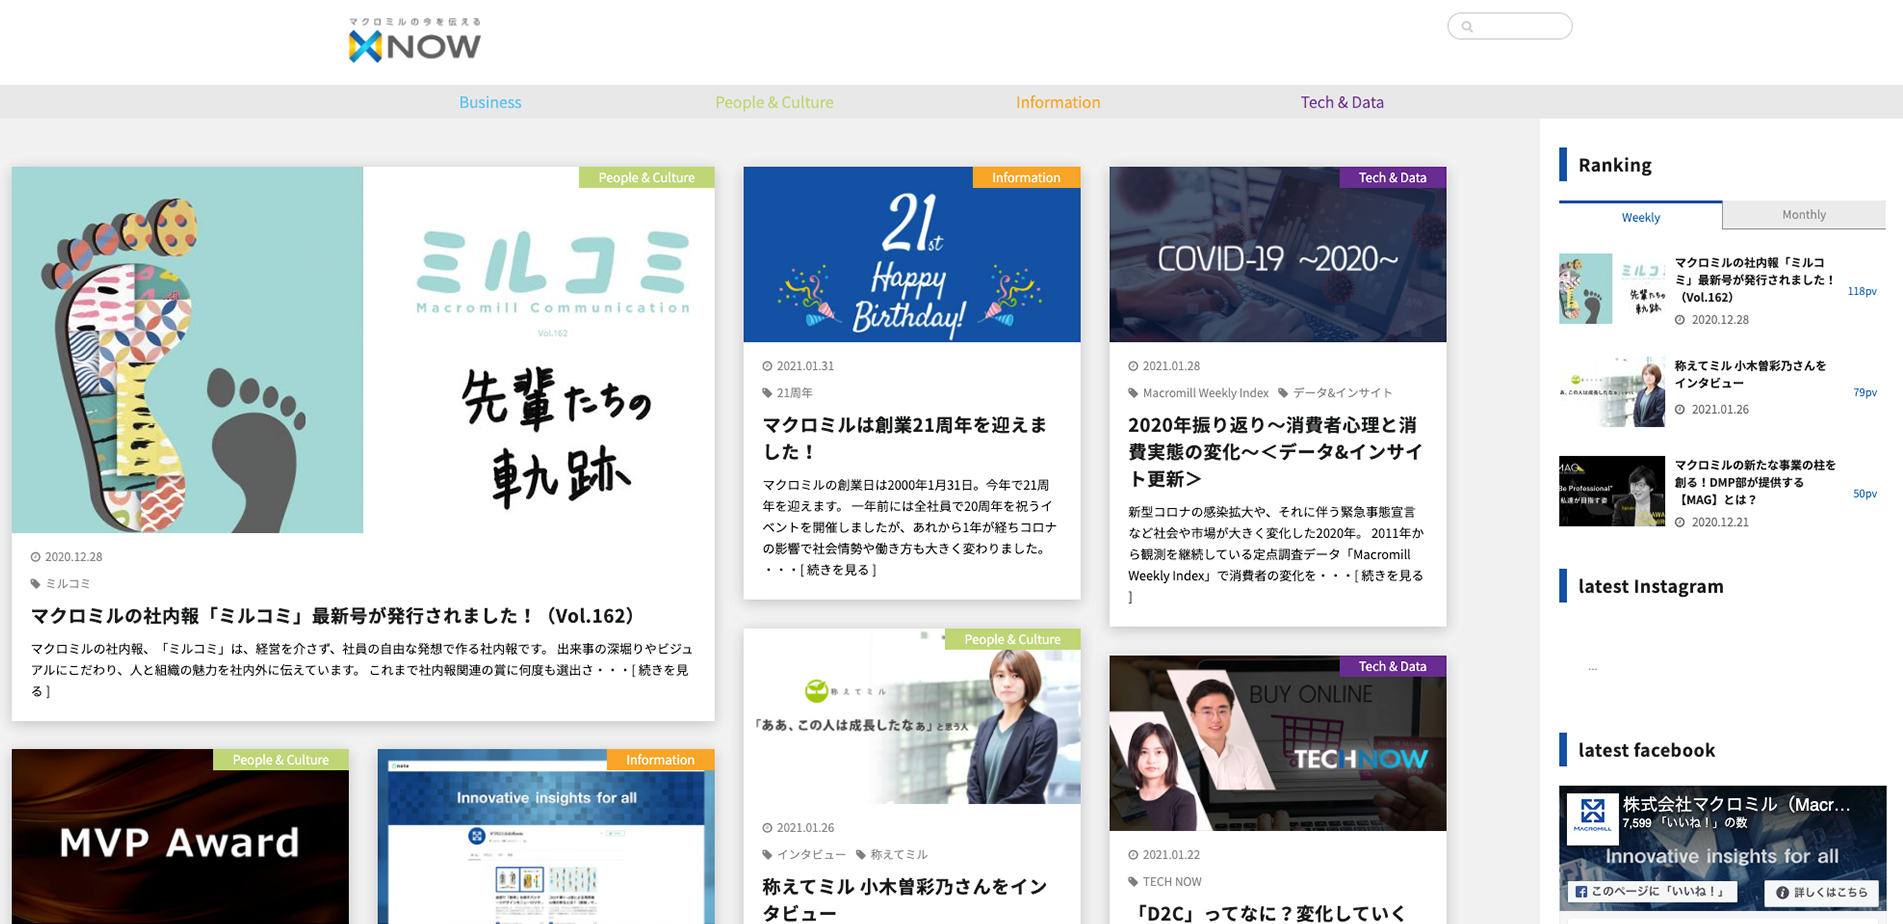The width and height of the screenshot is (1903, 924).
Task: Click the tag icon beside インタビュー
Action: tap(767, 855)
